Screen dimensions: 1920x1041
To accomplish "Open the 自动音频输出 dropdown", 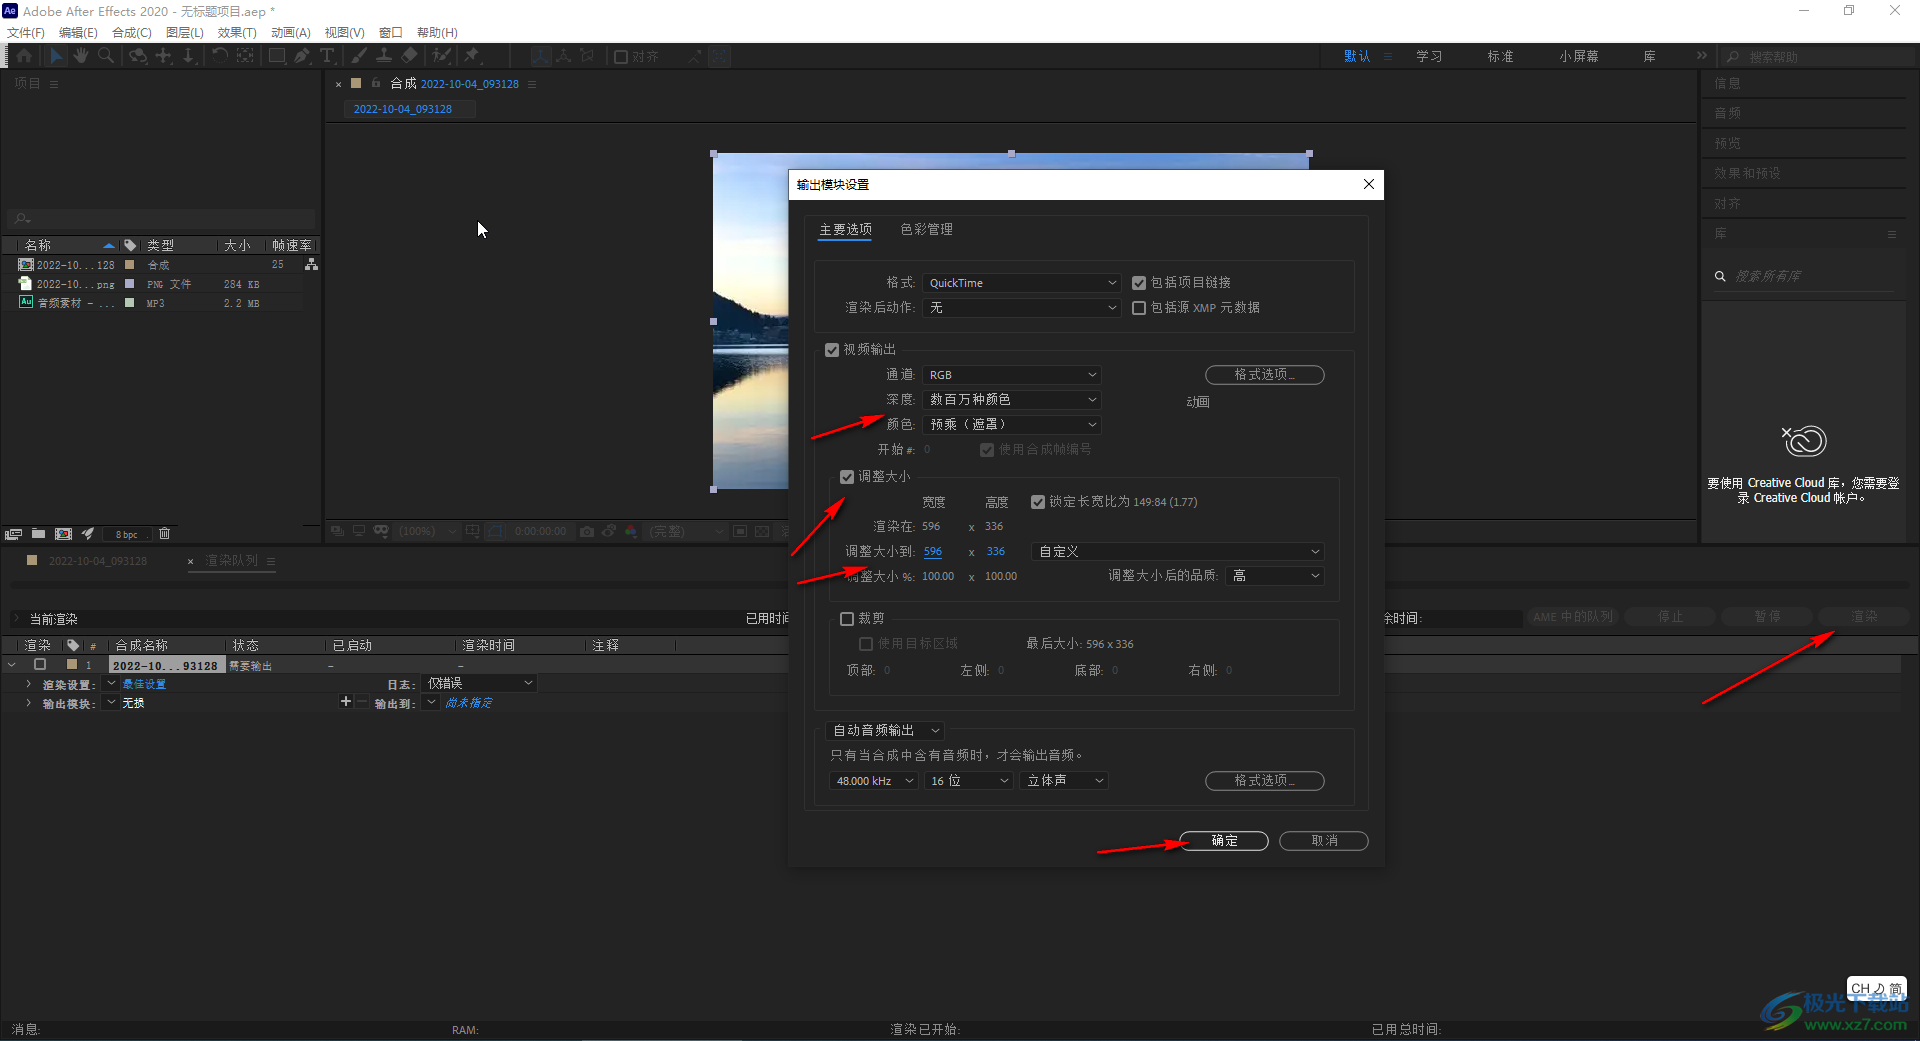I will (885, 731).
